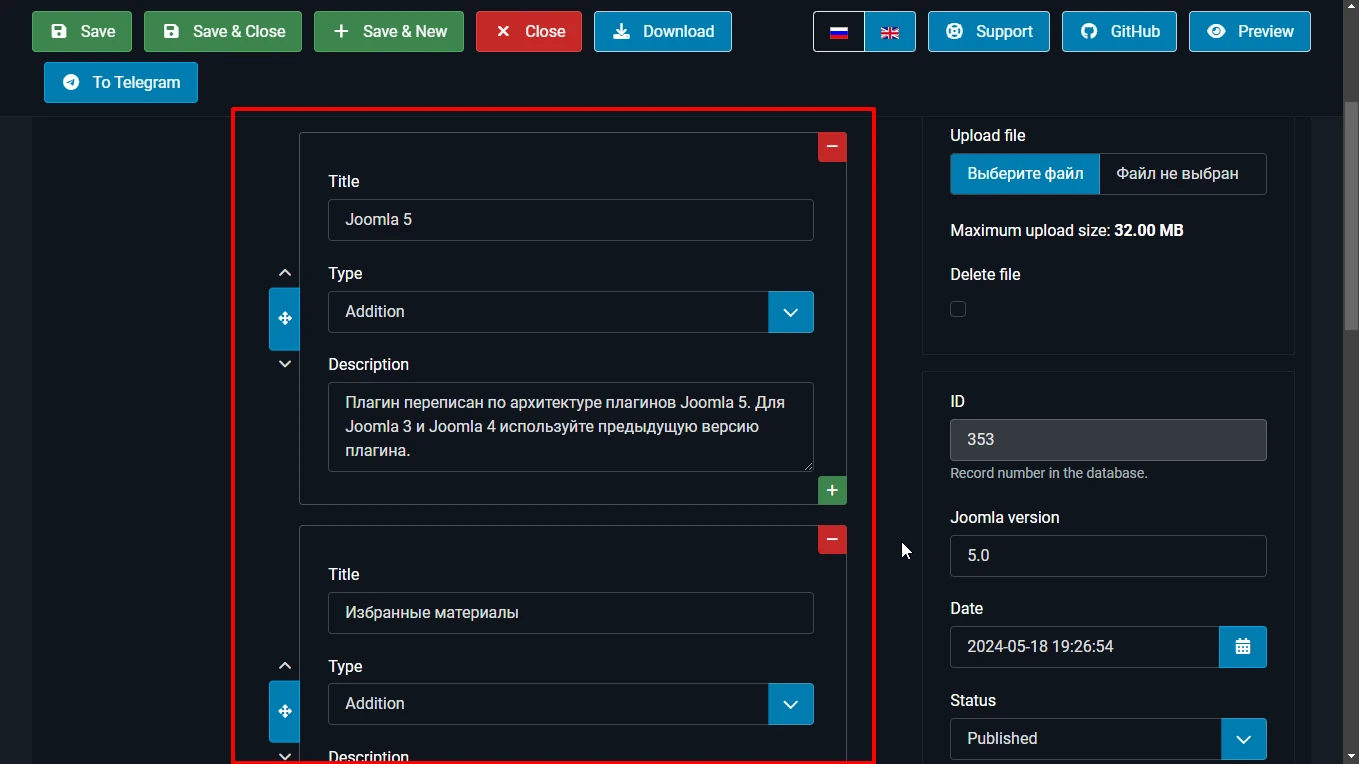1359x764 pixels.
Task: Switch language to Russian flag
Action: tap(839, 32)
